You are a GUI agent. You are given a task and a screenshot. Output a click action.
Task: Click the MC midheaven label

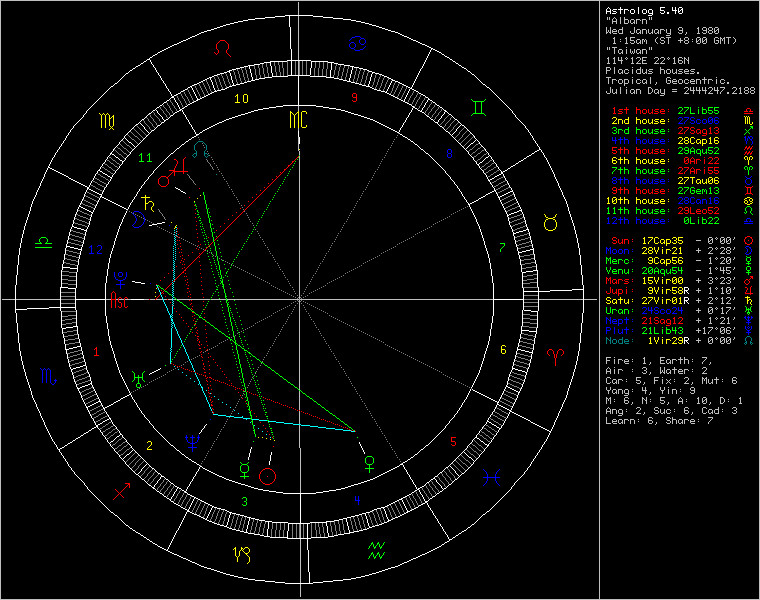pos(298,120)
